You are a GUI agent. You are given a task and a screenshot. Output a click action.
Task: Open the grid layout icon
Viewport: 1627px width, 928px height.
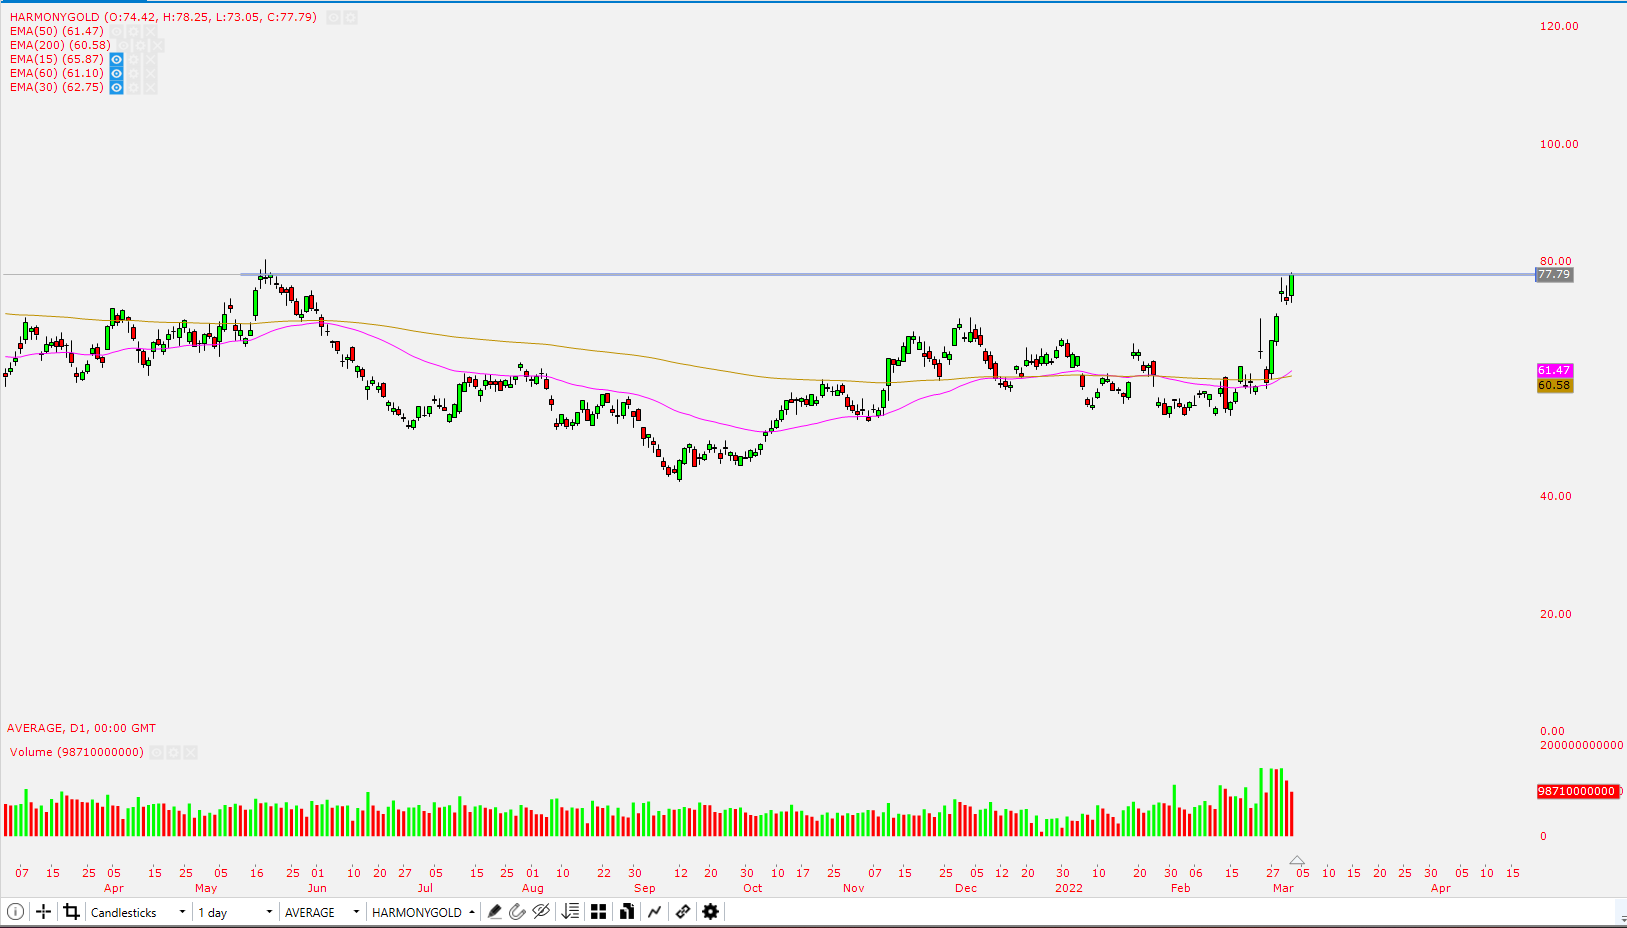598,912
